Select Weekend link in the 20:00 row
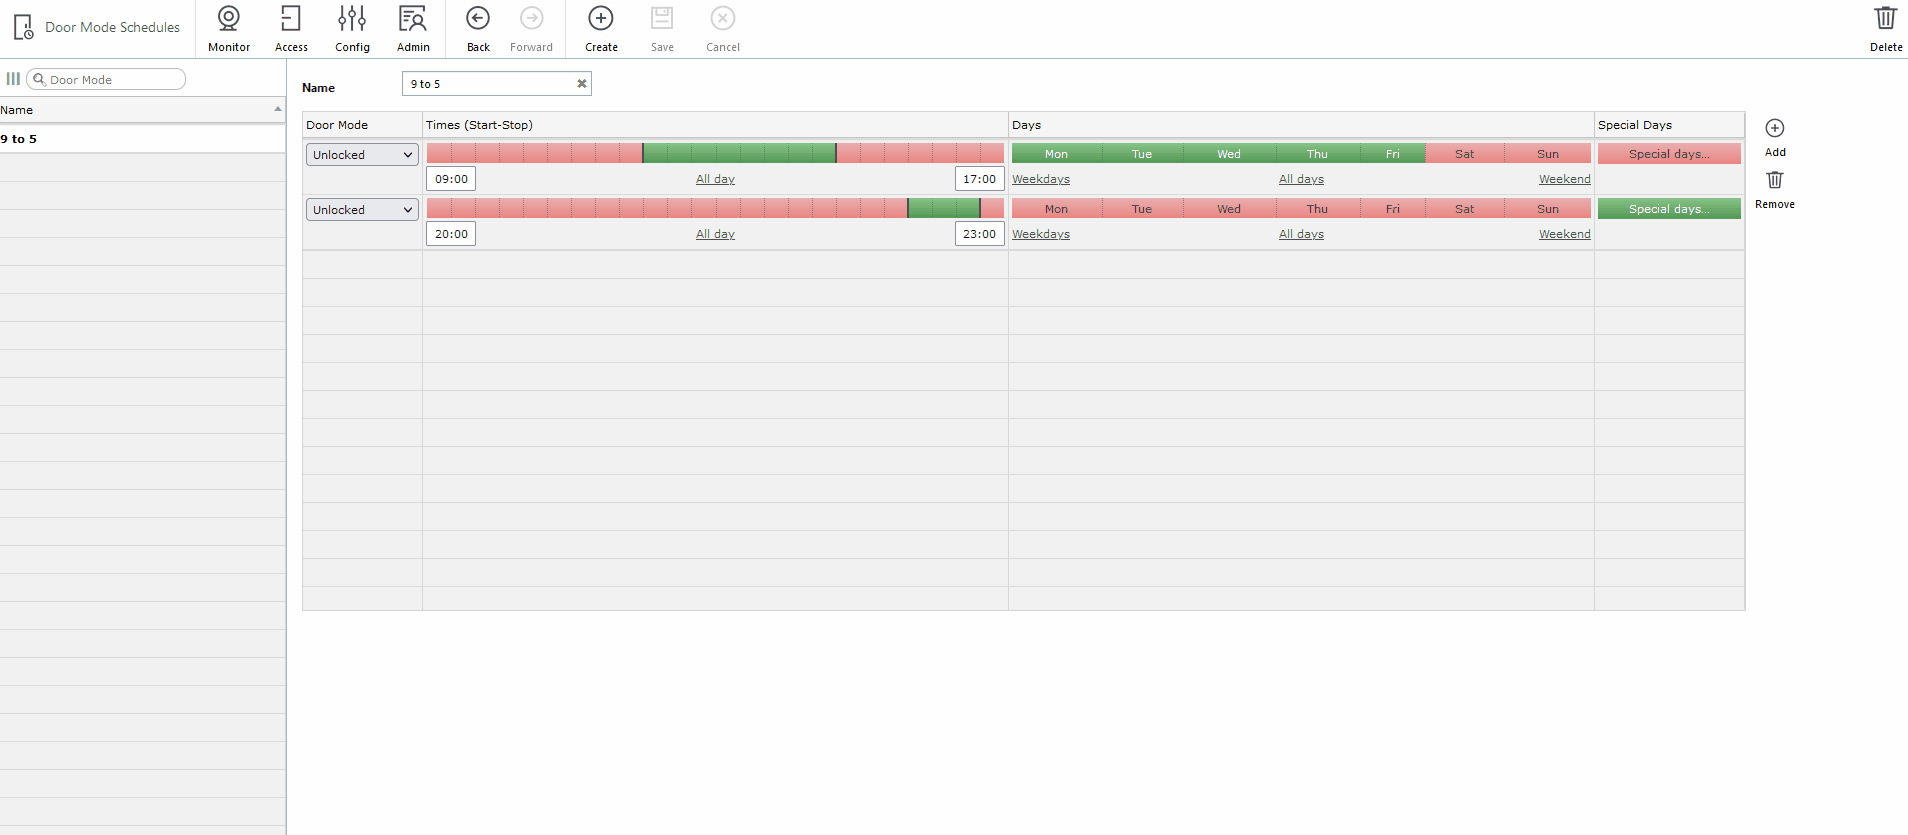The width and height of the screenshot is (1908, 835). tap(1564, 234)
